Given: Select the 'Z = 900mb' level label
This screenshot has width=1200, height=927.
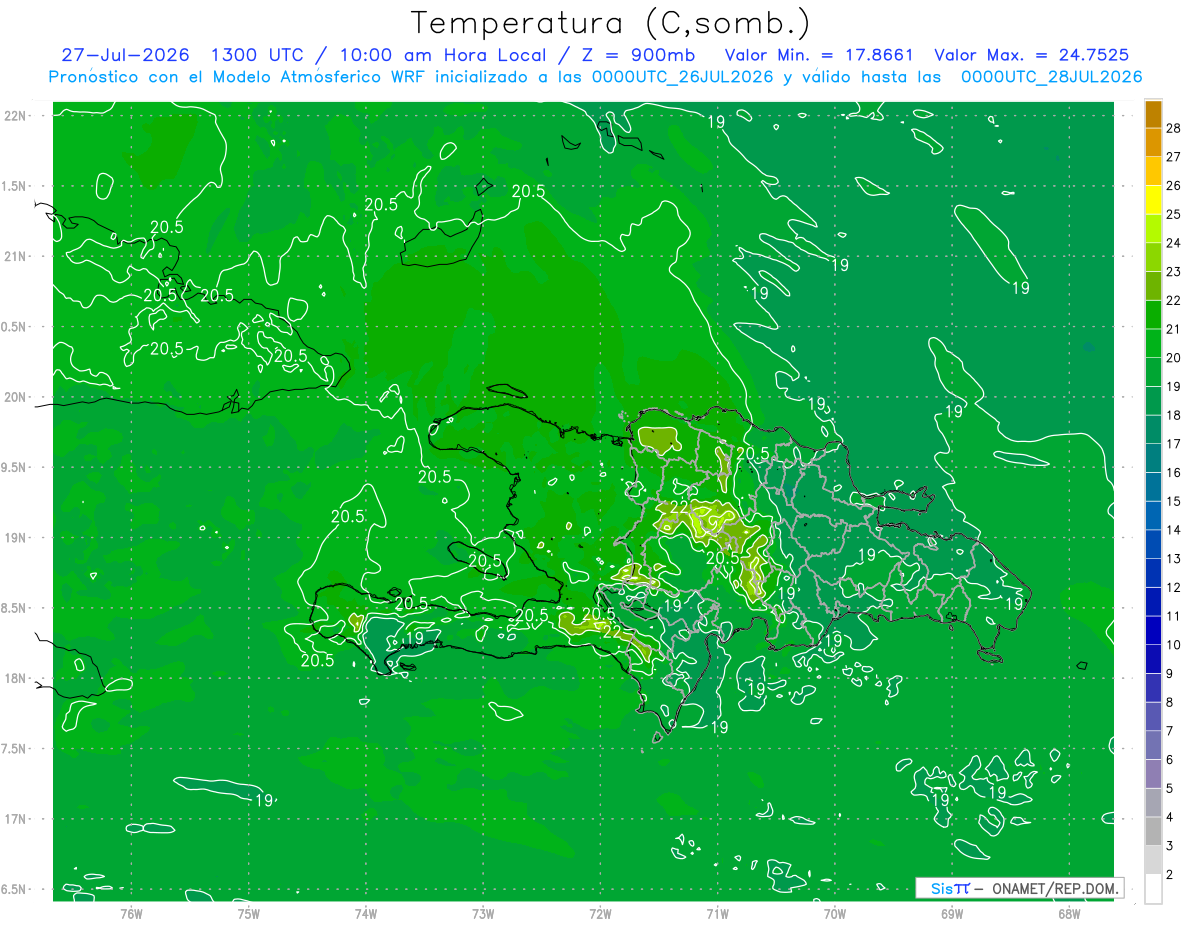Looking at the screenshot, I should coord(637,55).
